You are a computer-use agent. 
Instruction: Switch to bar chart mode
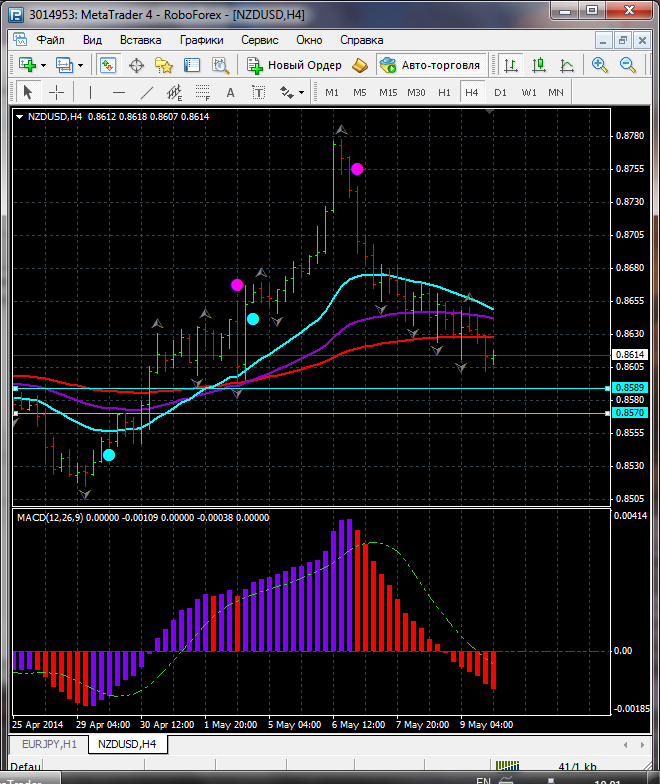tap(511, 65)
